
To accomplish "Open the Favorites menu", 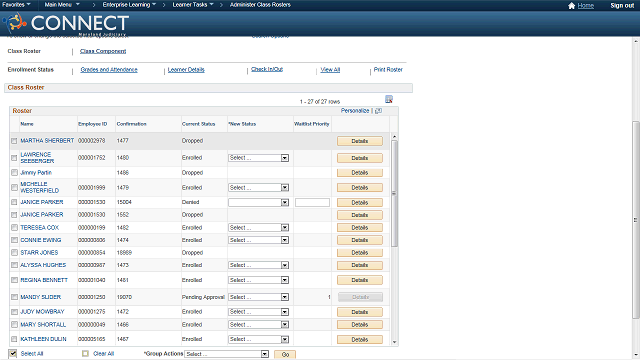I will (16, 5).
